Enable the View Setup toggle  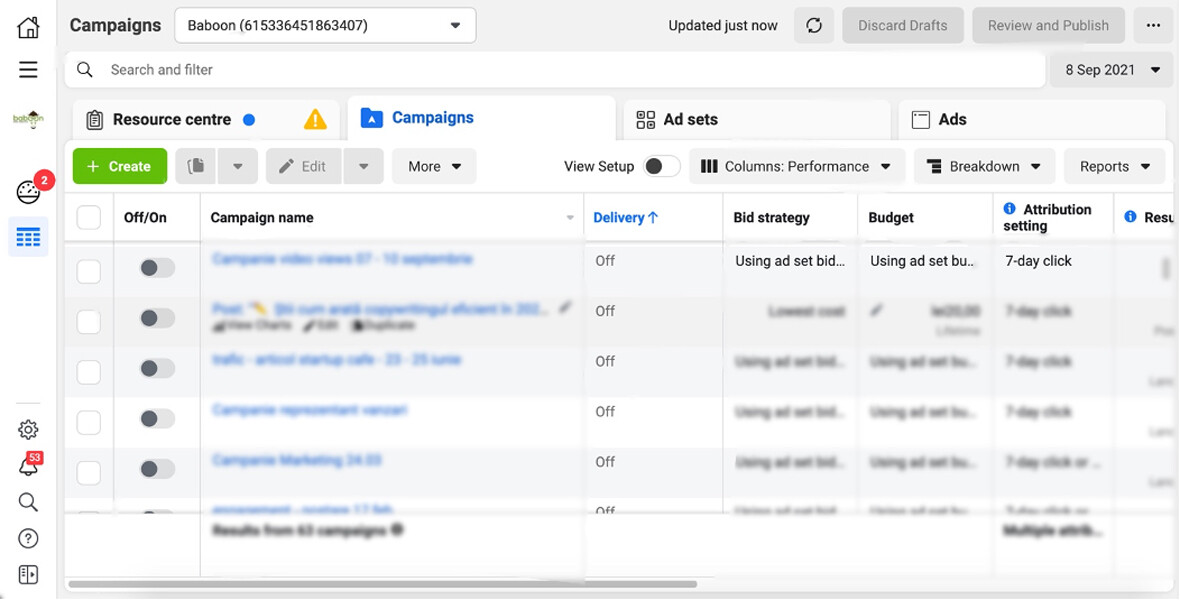661,166
